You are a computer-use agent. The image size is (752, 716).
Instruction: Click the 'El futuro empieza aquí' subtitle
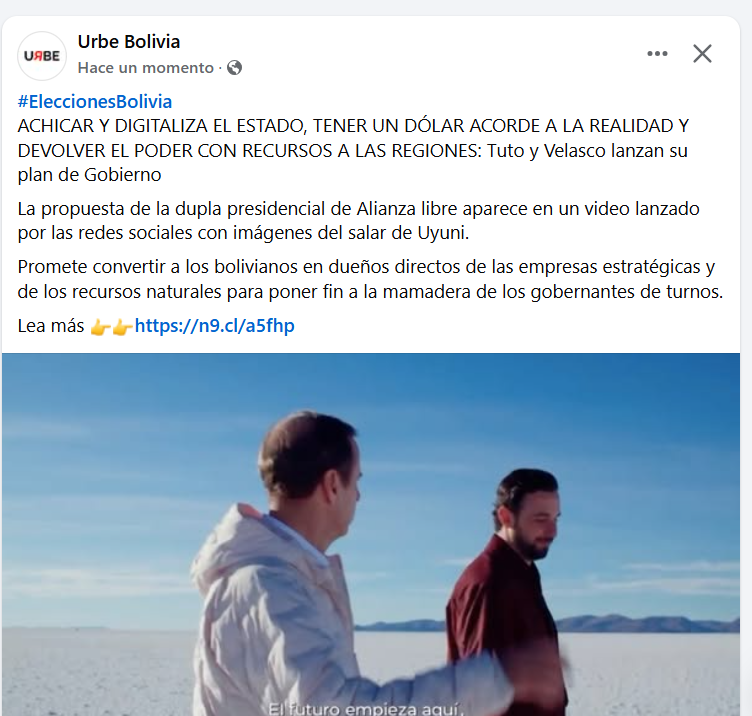point(365,709)
